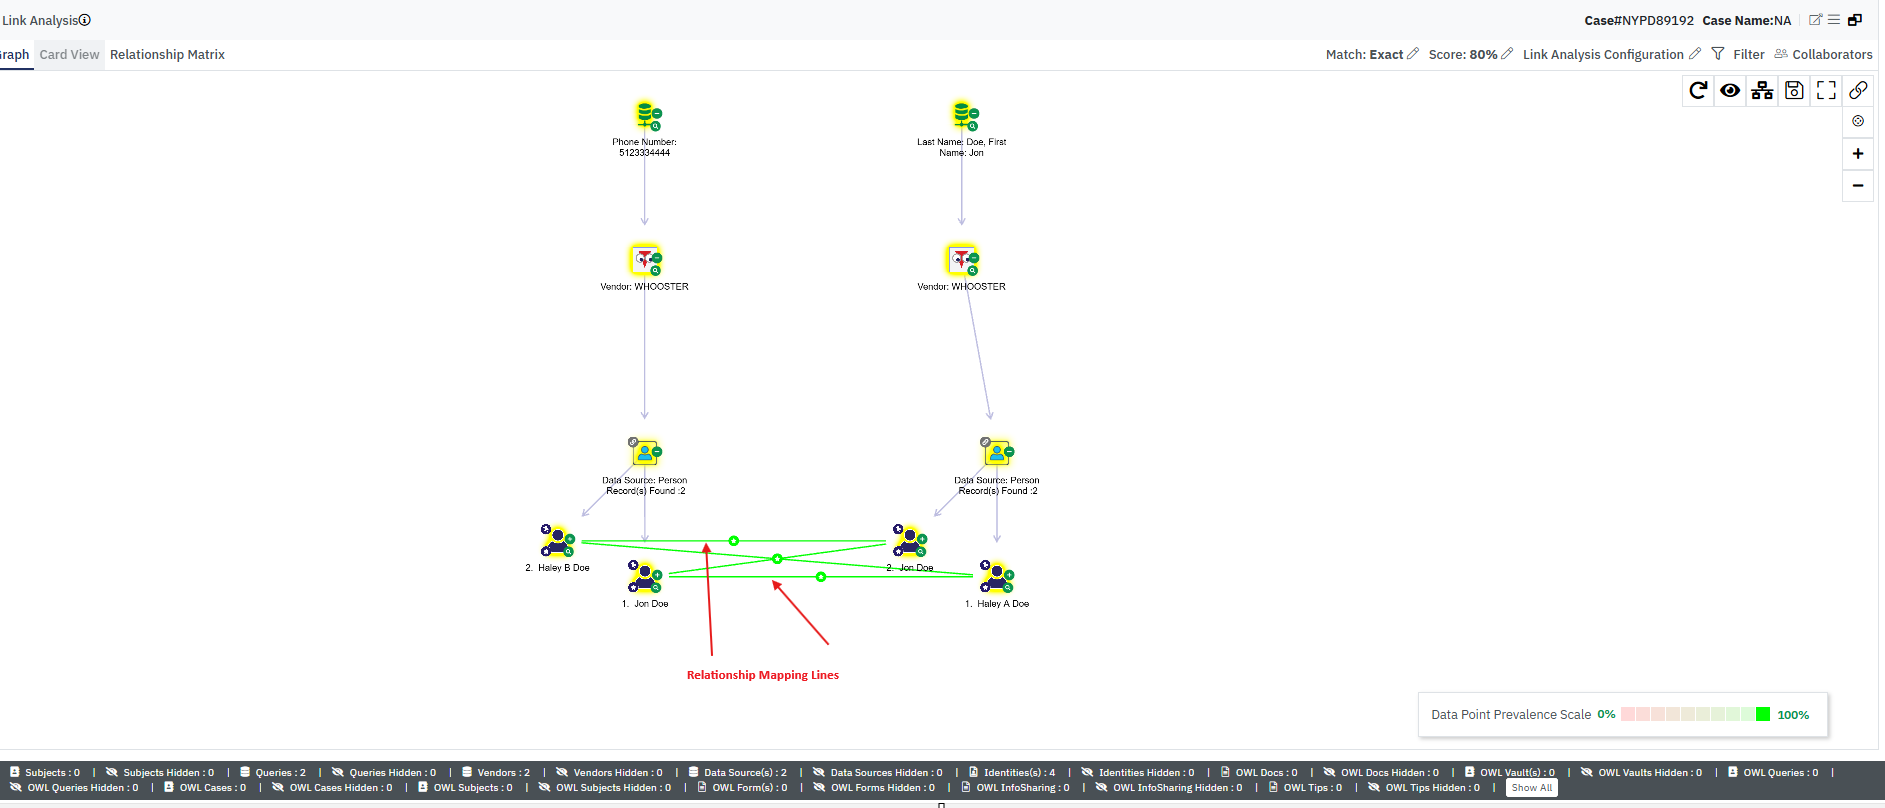Edit the Match Exact setting pencil
The width and height of the screenshot is (1885, 808).
point(1413,54)
